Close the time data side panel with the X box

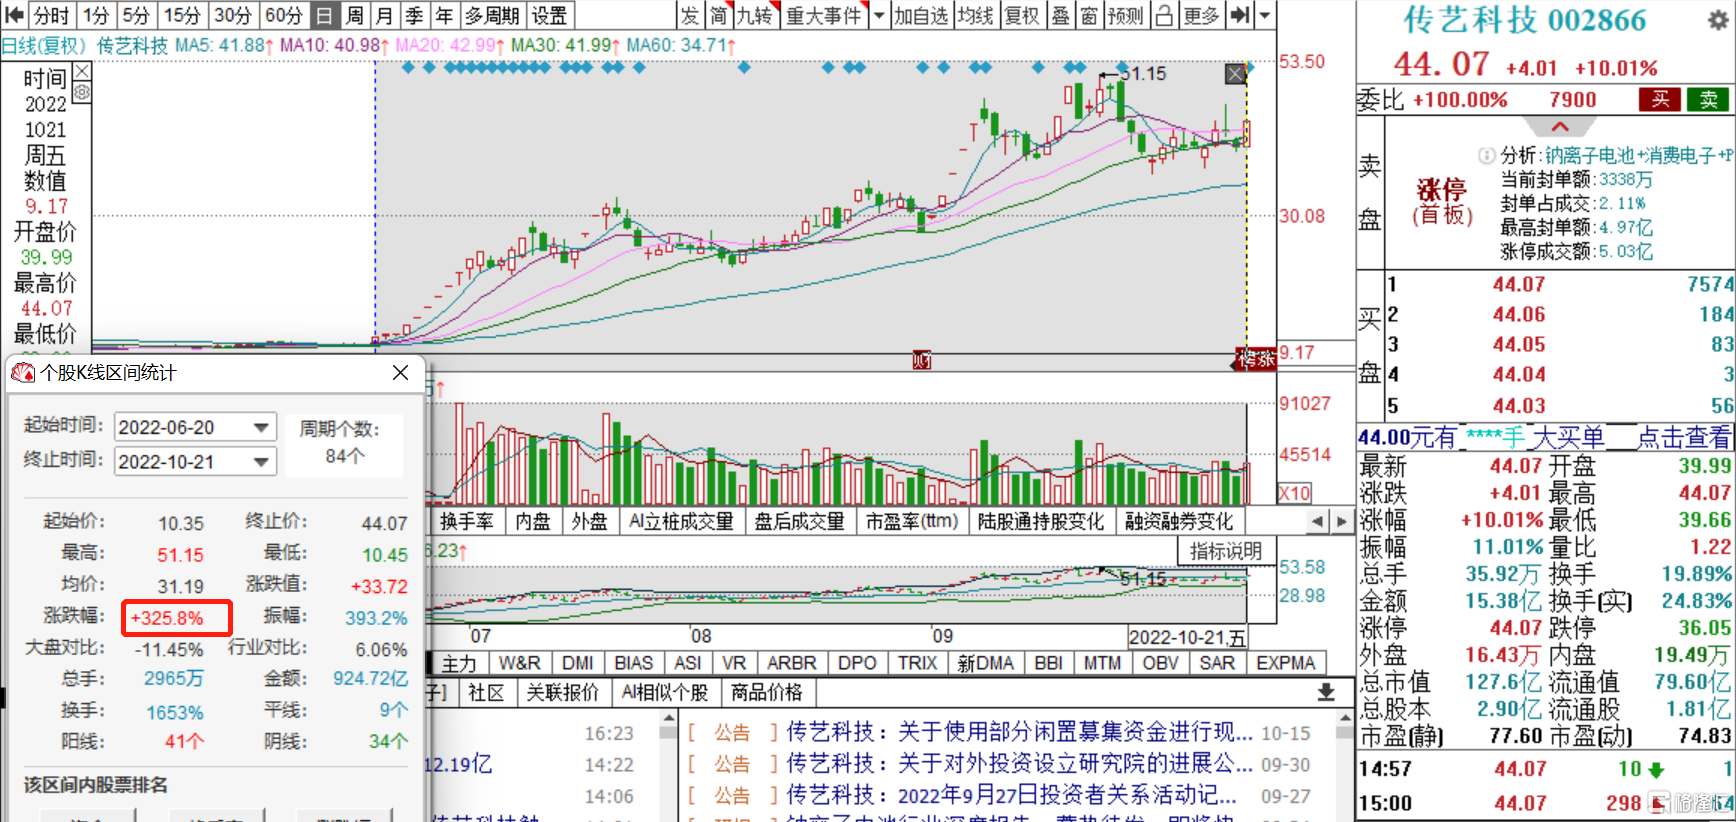coord(82,72)
